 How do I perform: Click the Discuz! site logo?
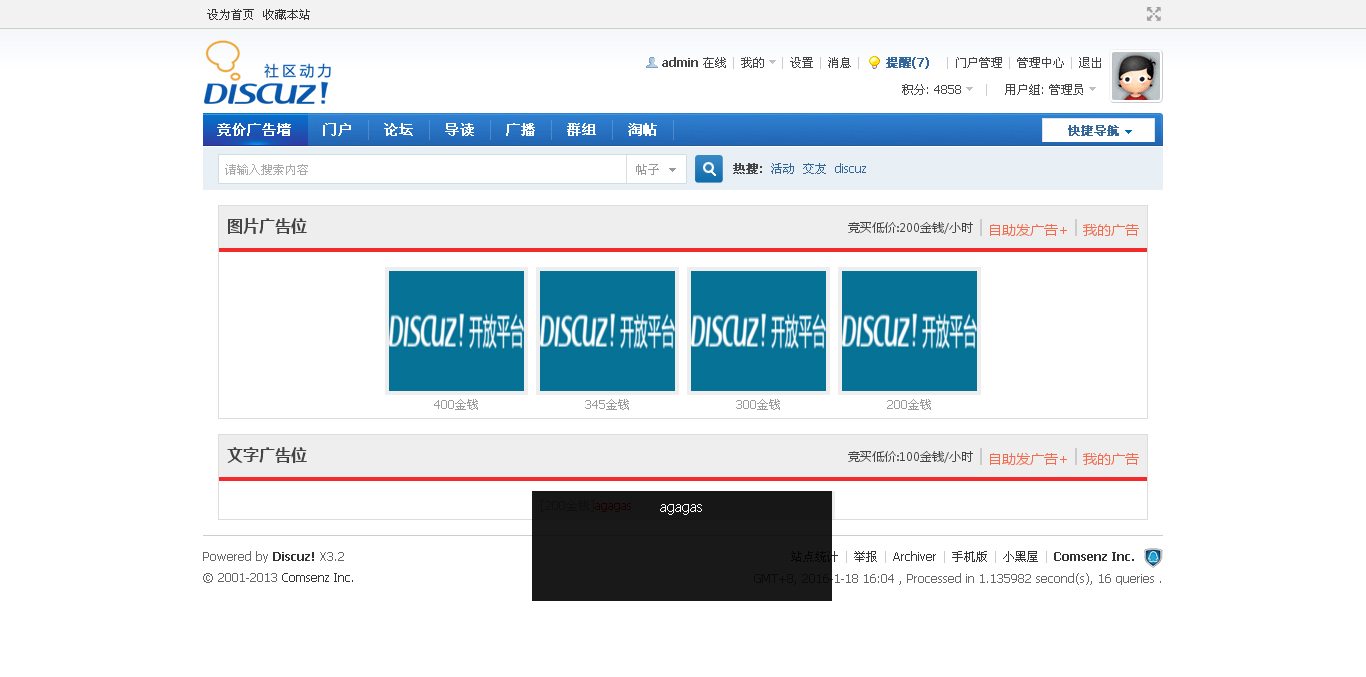point(268,73)
